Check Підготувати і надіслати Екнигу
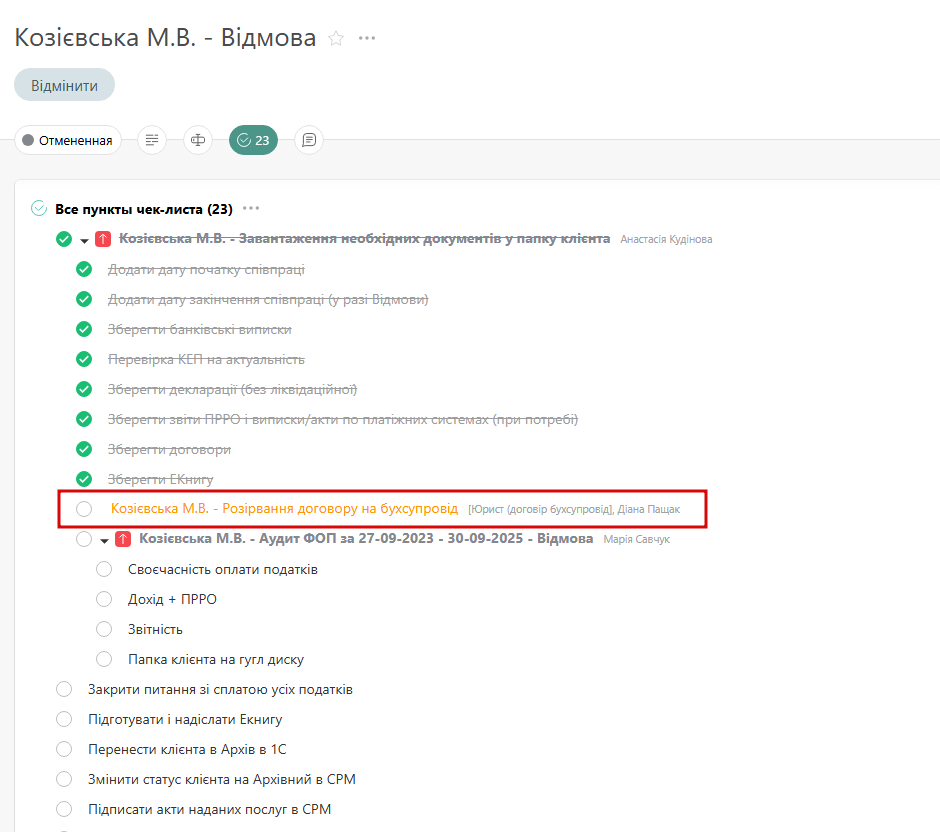 [64, 719]
